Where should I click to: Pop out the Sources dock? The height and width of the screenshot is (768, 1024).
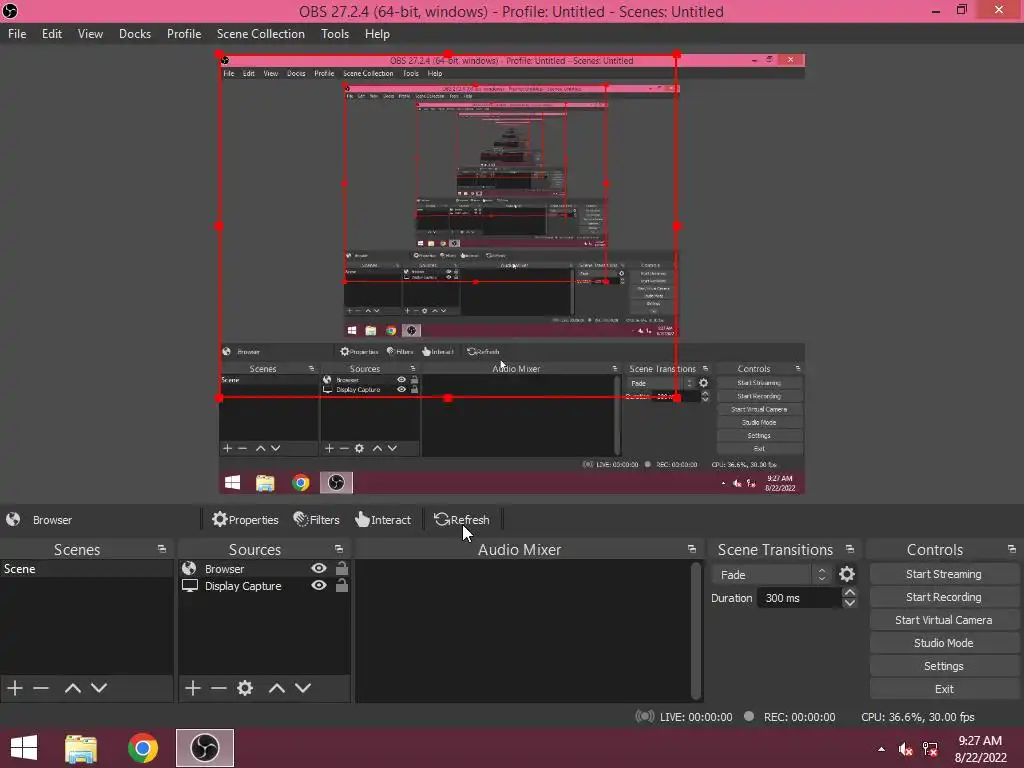(338, 549)
